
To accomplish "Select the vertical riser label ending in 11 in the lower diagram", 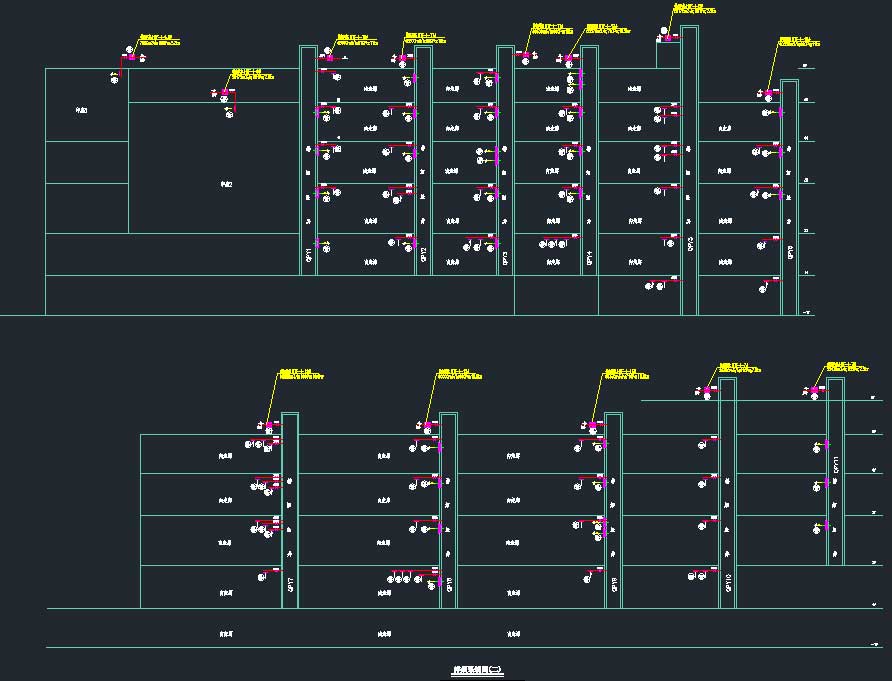I will pyautogui.click(x=836, y=465).
